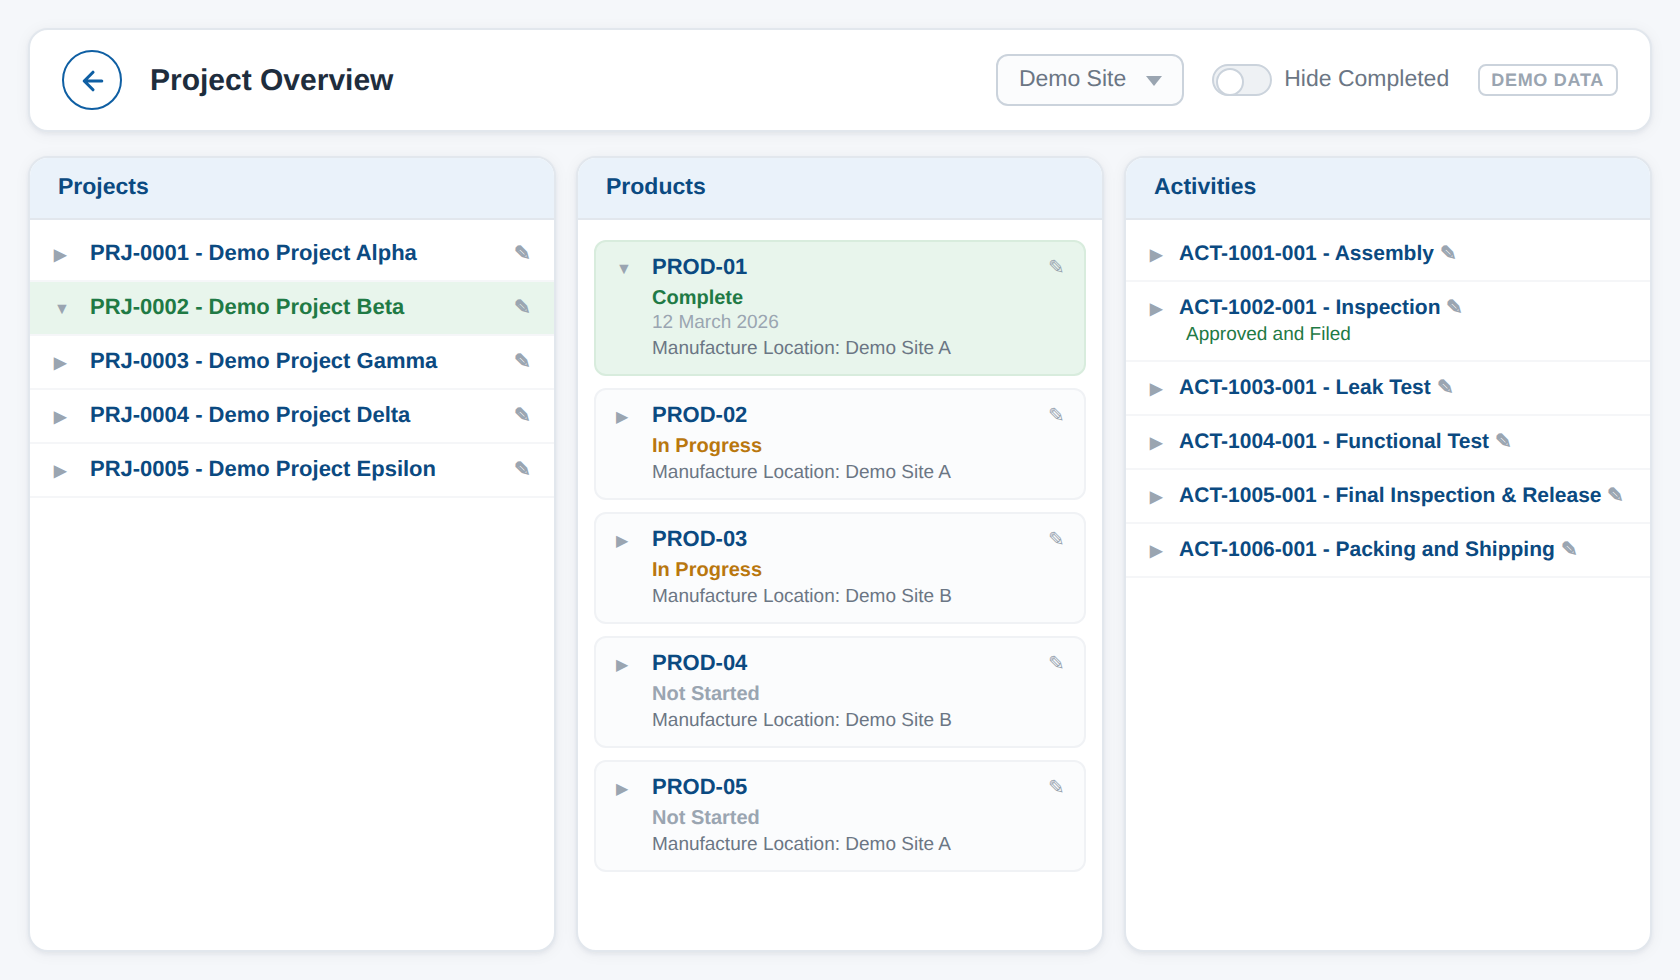Expand ACT-1004-001 Functional Test arrow
The width and height of the screenshot is (1680, 980).
[1156, 443]
